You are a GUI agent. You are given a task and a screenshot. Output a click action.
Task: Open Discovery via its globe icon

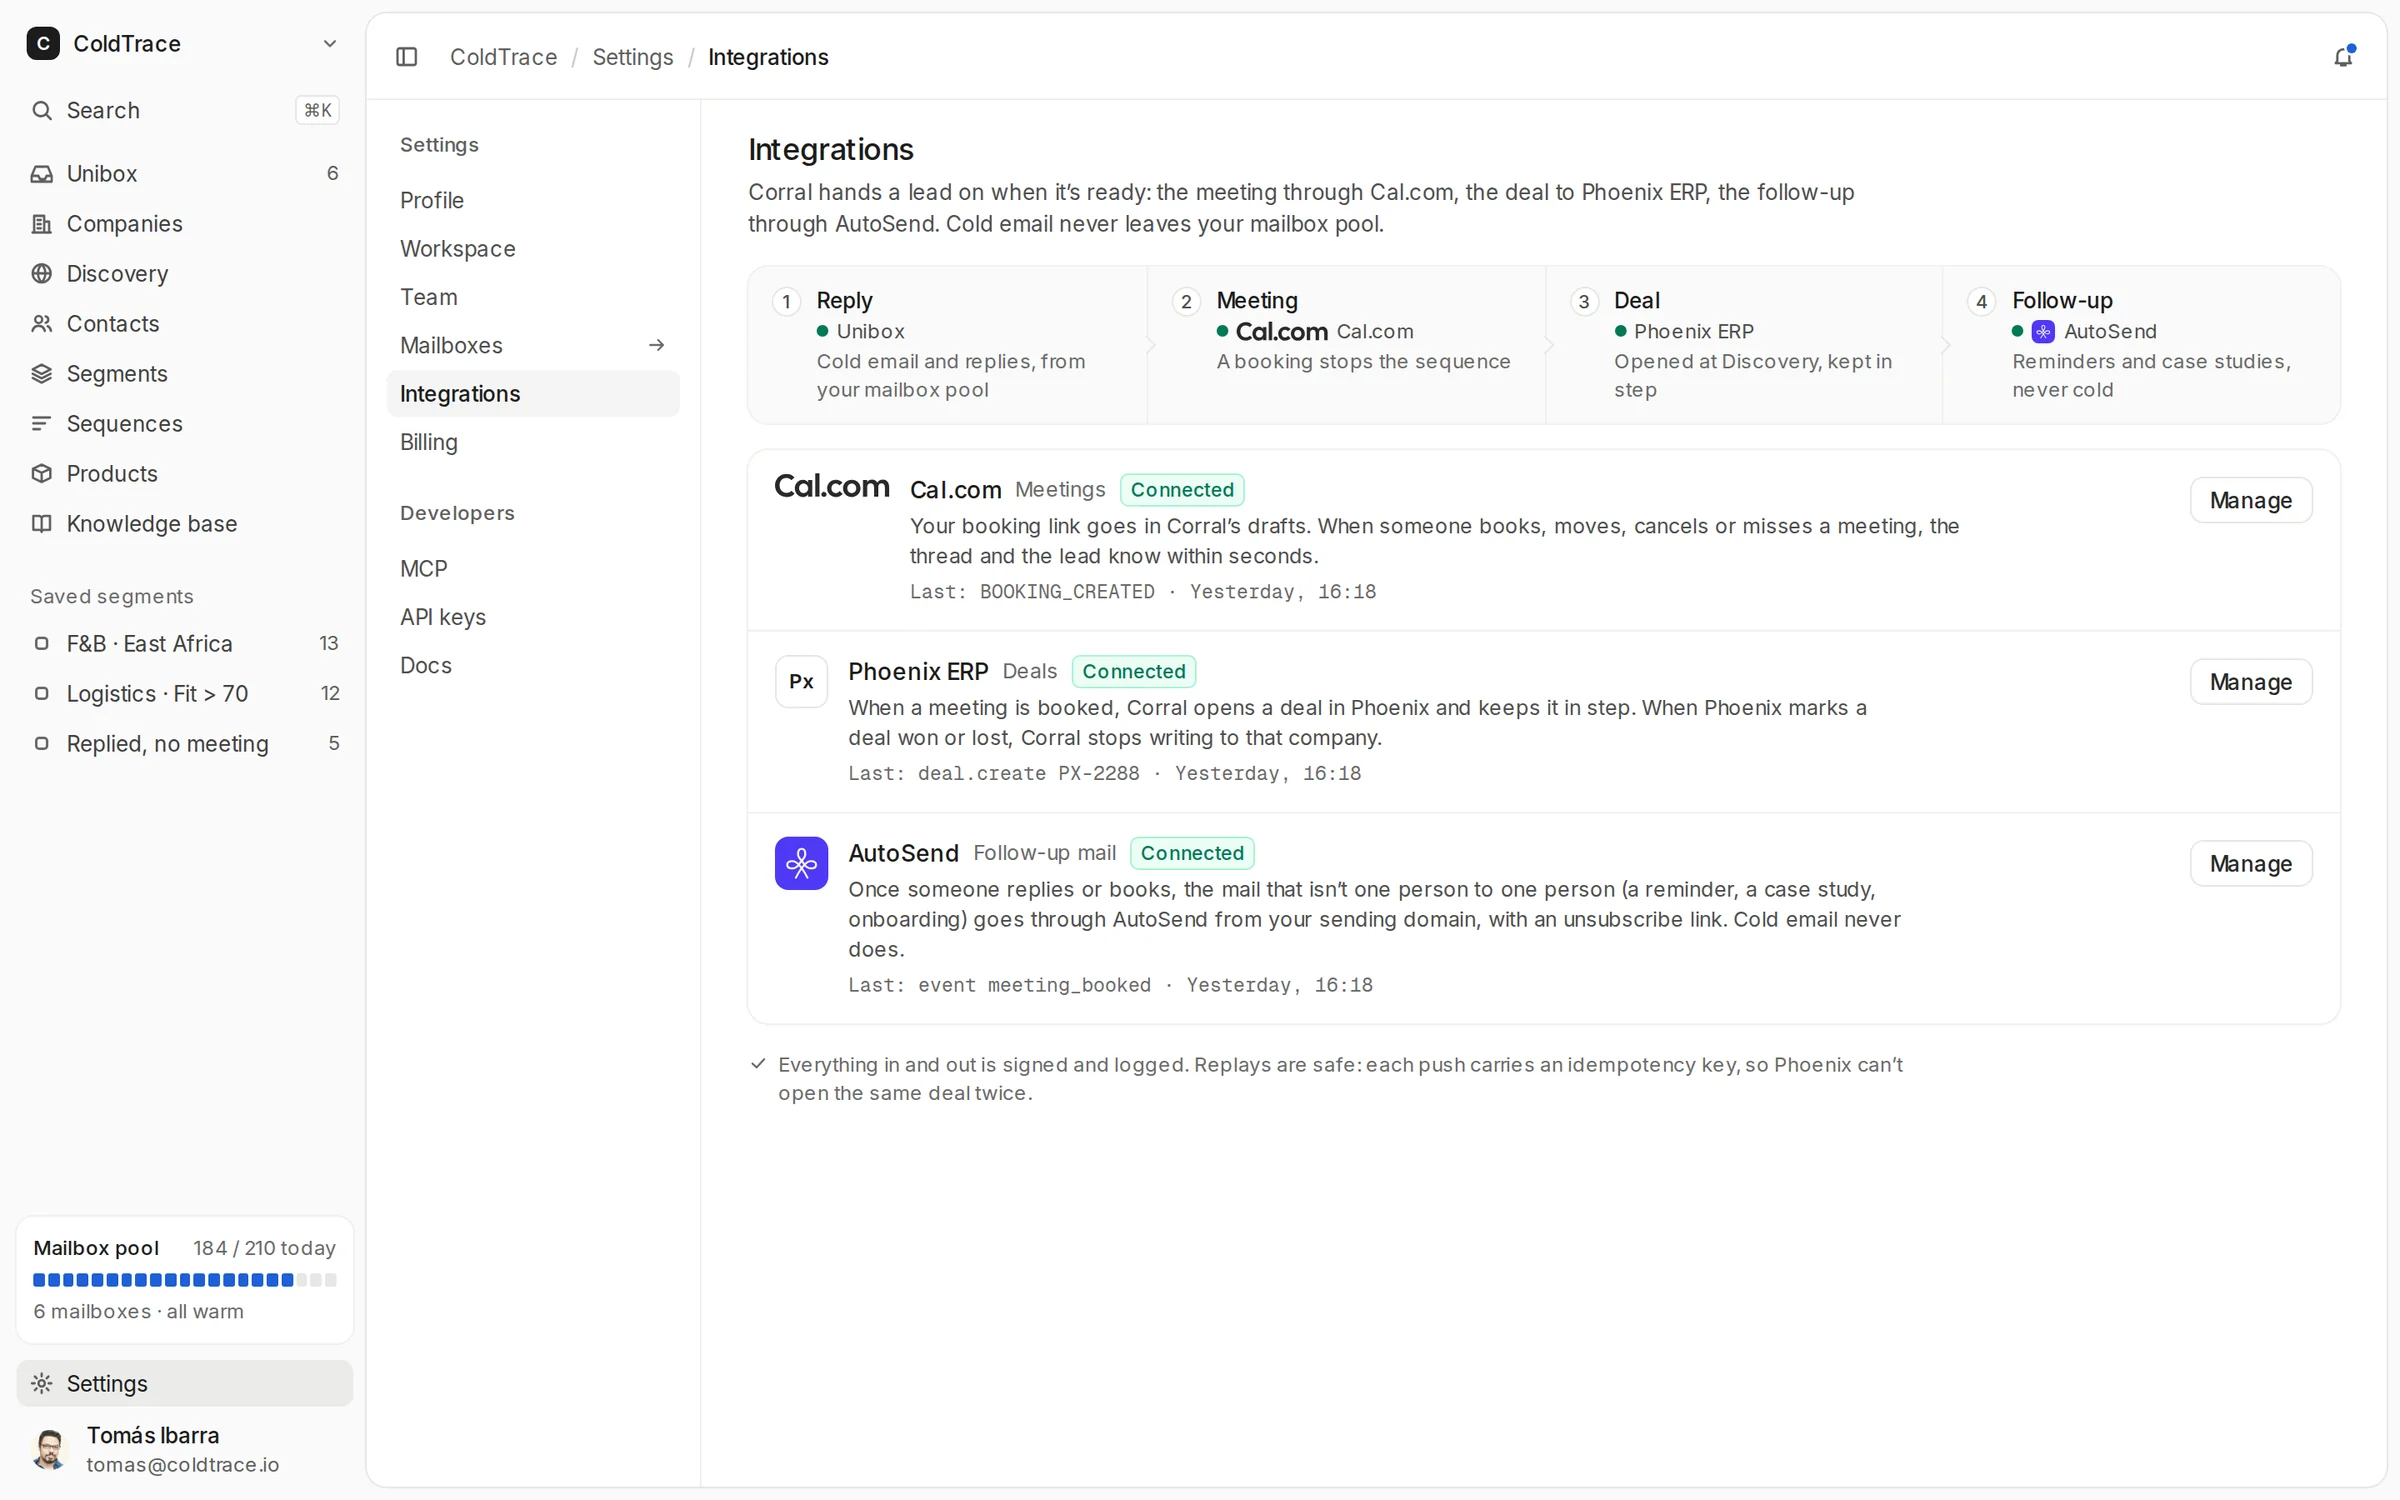click(x=41, y=273)
